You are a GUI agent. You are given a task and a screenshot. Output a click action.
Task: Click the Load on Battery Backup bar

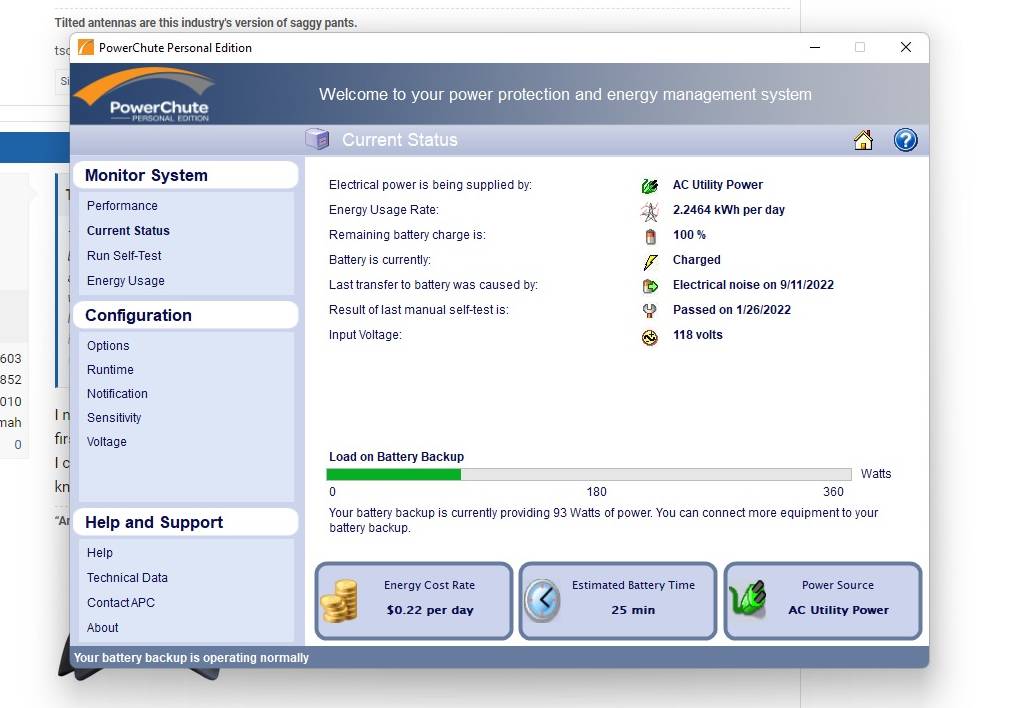[x=588, y=474]
